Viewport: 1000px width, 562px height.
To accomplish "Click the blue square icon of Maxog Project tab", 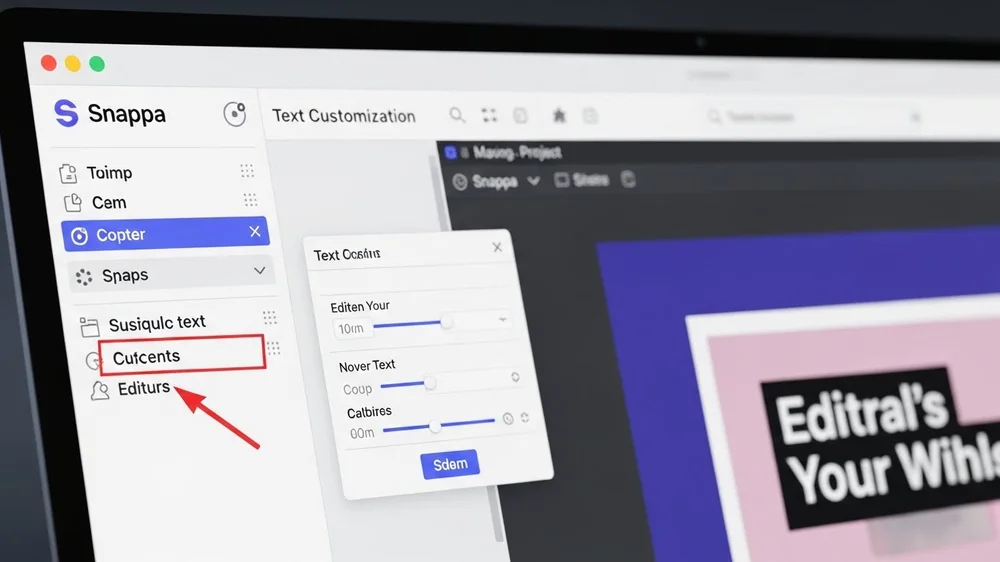I will [x=451, y=152].
